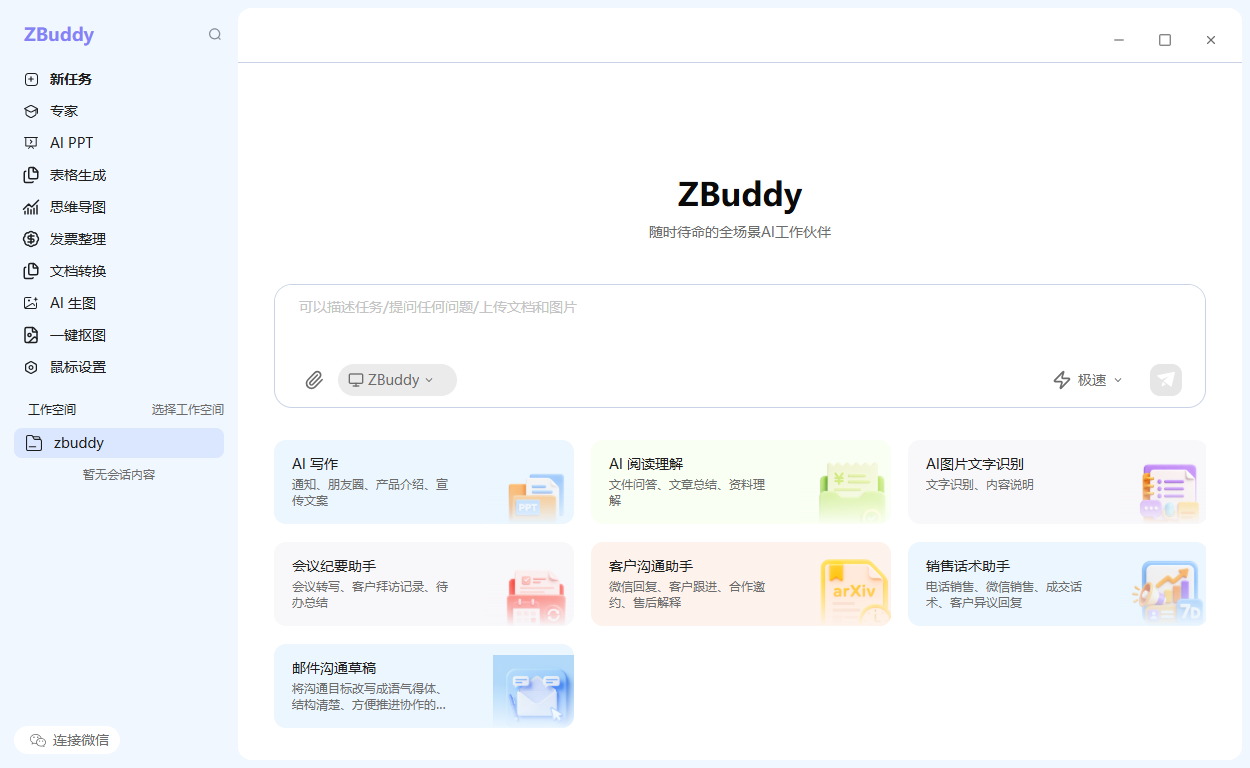
Task: Open the 销售话术助手 card title
Action: coord(968,566)
